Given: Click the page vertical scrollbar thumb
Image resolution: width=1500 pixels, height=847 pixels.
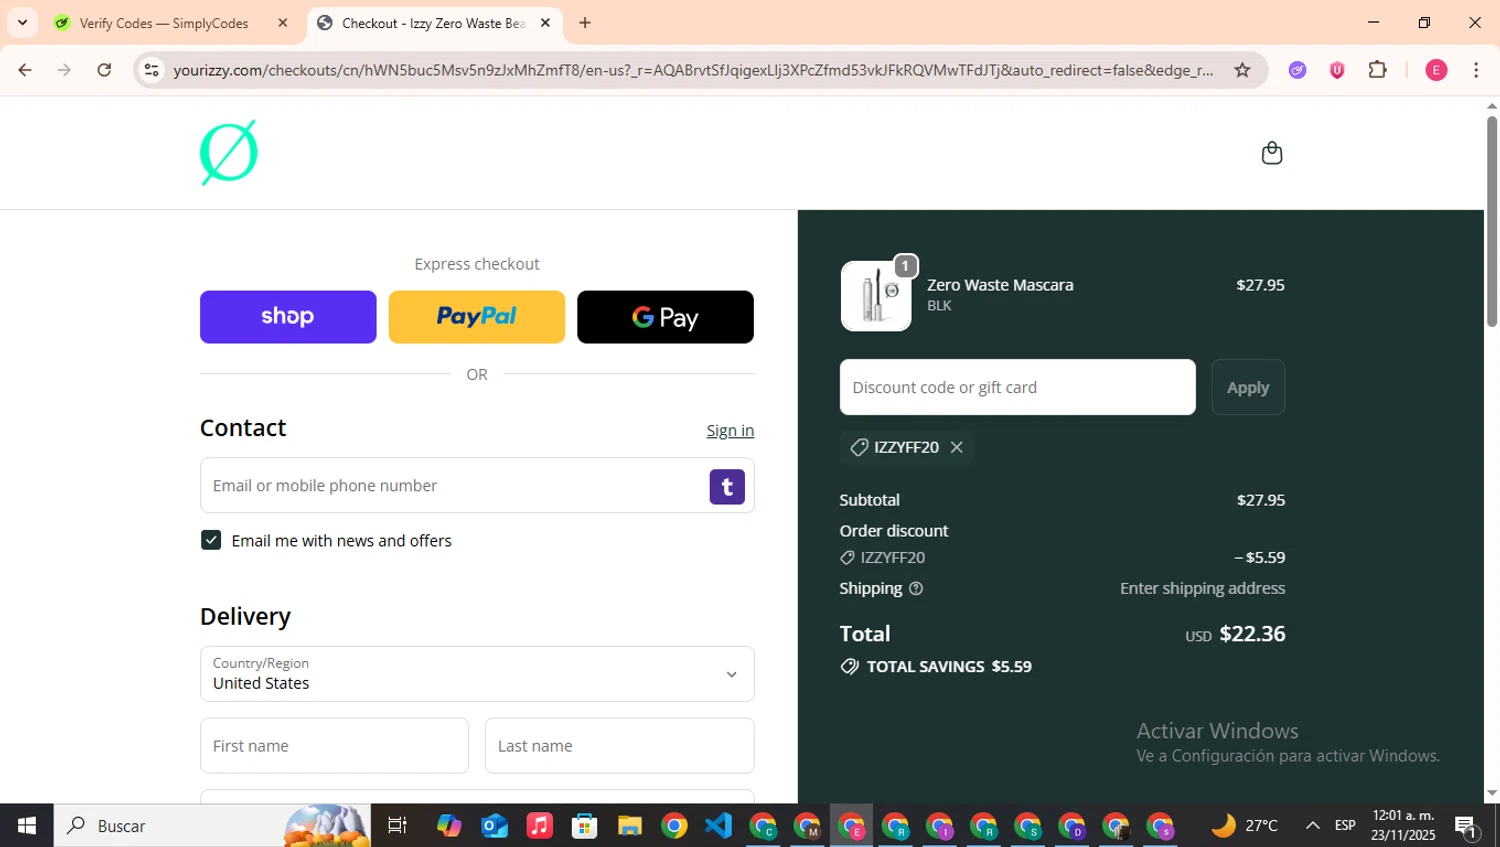Looking at the screenshot, I should pos(1491,220).
